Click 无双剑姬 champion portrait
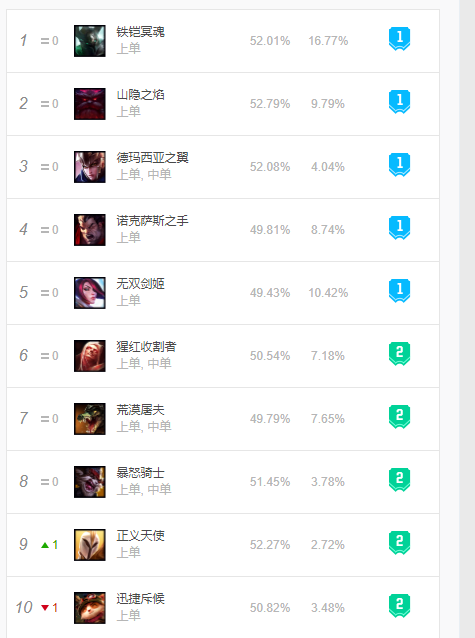475x638 pixels. [90, 293]
